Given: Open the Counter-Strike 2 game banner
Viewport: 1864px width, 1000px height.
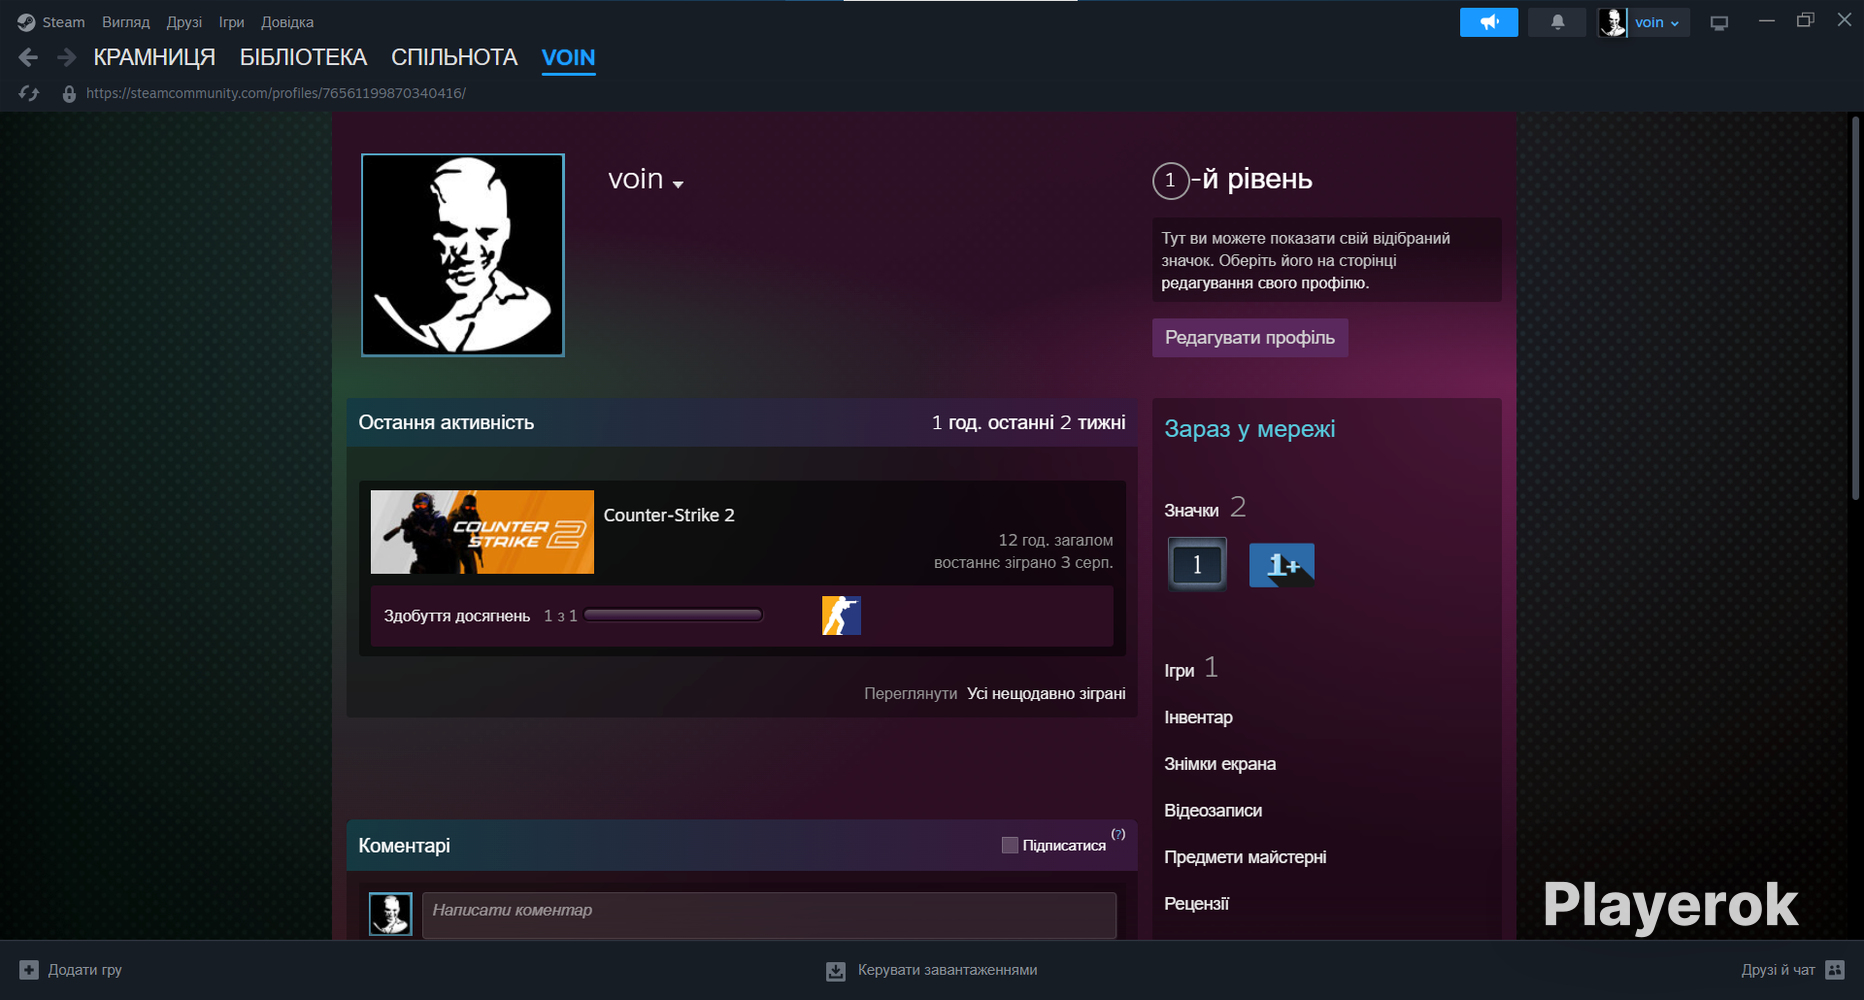Looking at the screenshot, I should pyautogui.click(x=482, y=532).
